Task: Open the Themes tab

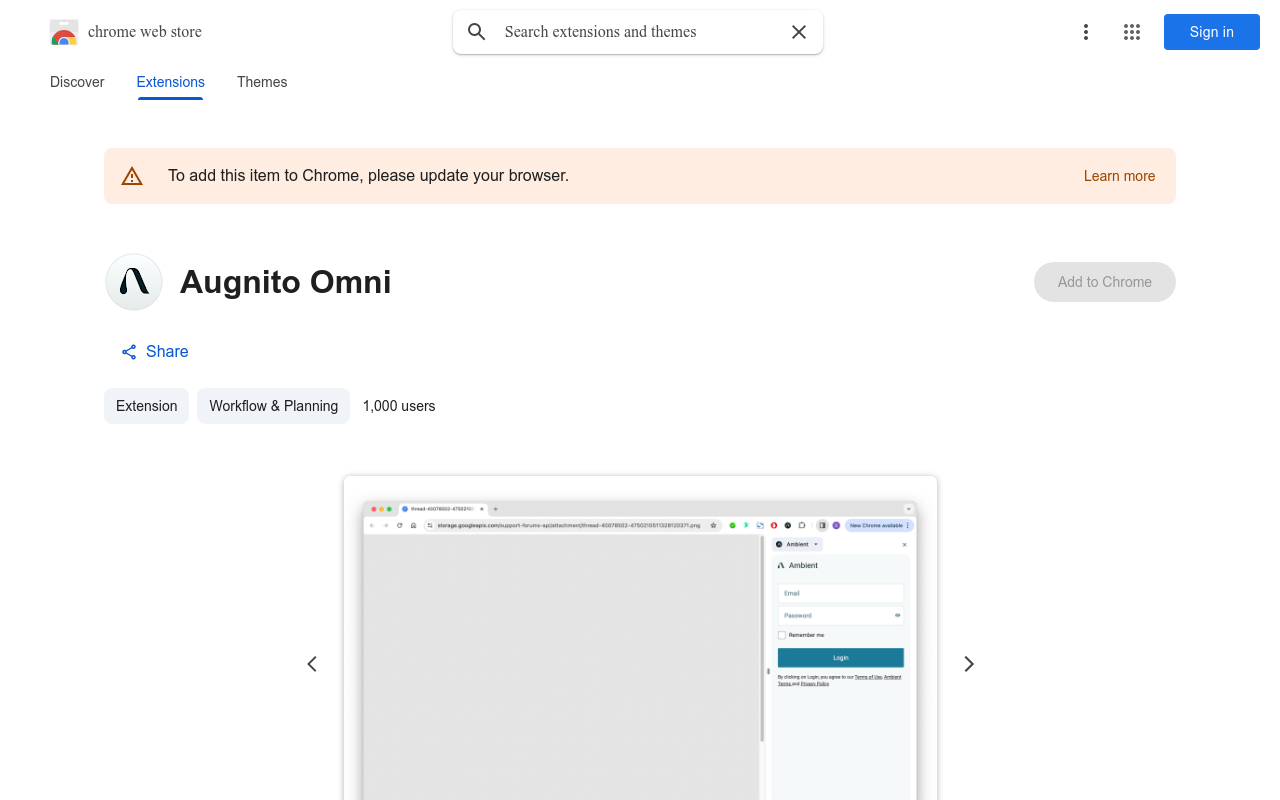Action: [262, 82]
